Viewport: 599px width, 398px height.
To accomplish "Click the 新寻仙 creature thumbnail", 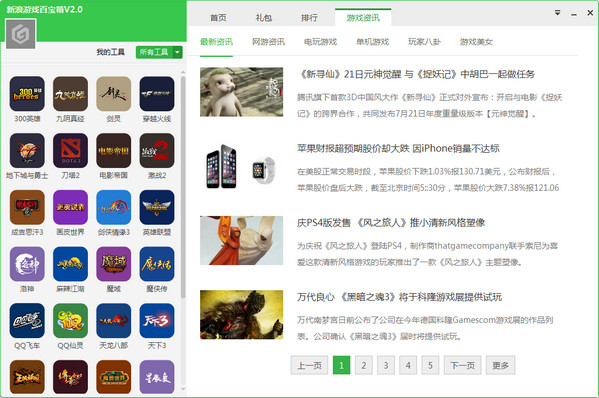I will (x=241, y=92).
